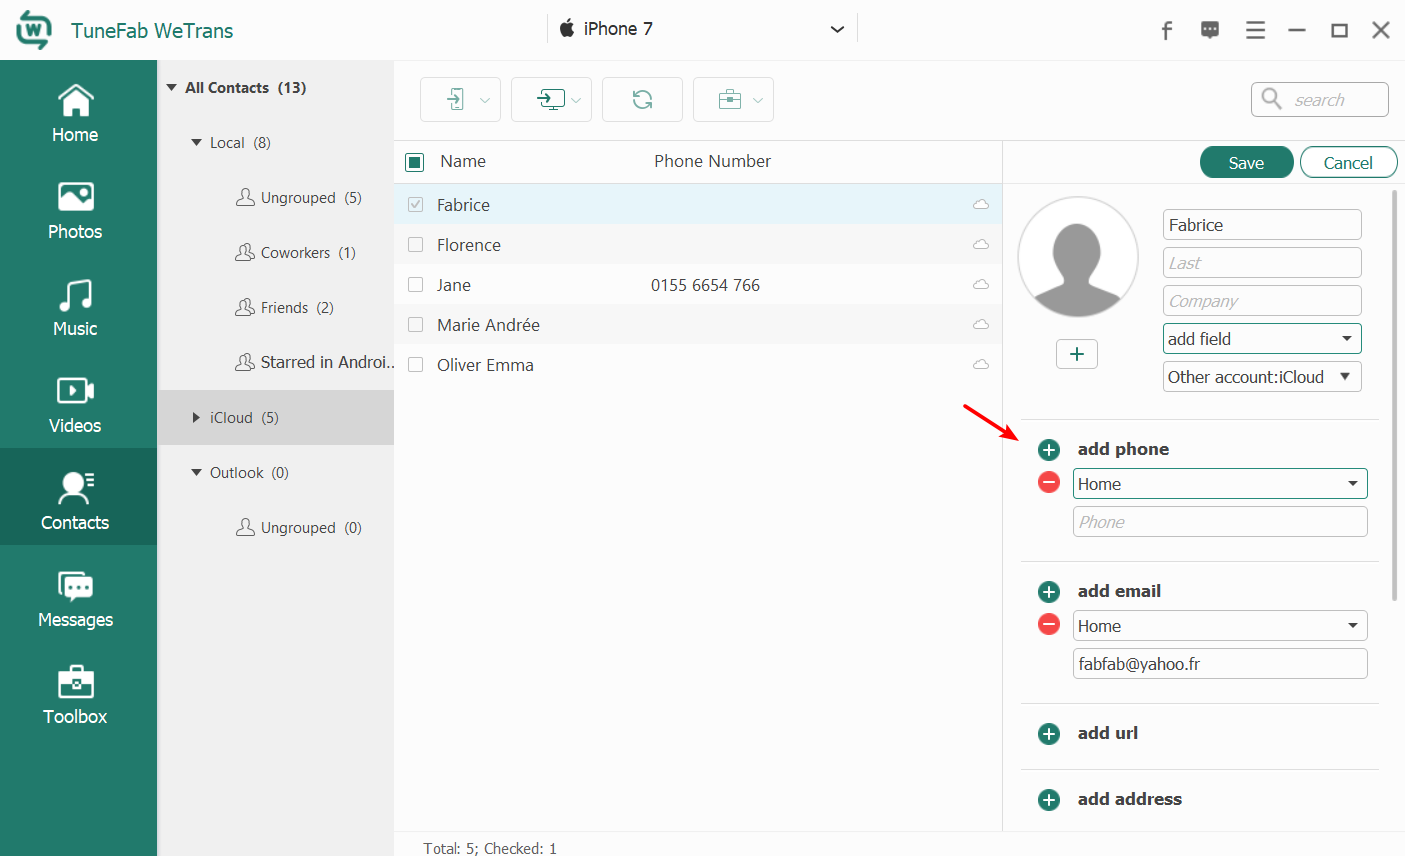1405x856 pixels.
Task: Open the email type Home dropdown
Action: tap(1220, 626)
